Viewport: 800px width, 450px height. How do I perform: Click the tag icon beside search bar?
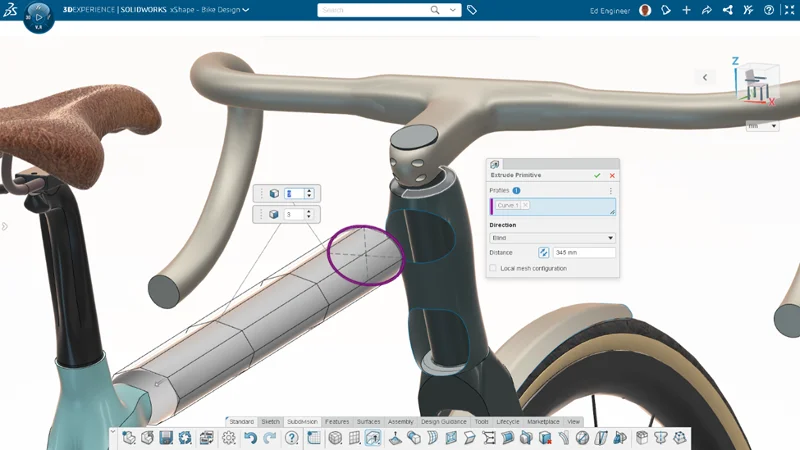point(472,10)
